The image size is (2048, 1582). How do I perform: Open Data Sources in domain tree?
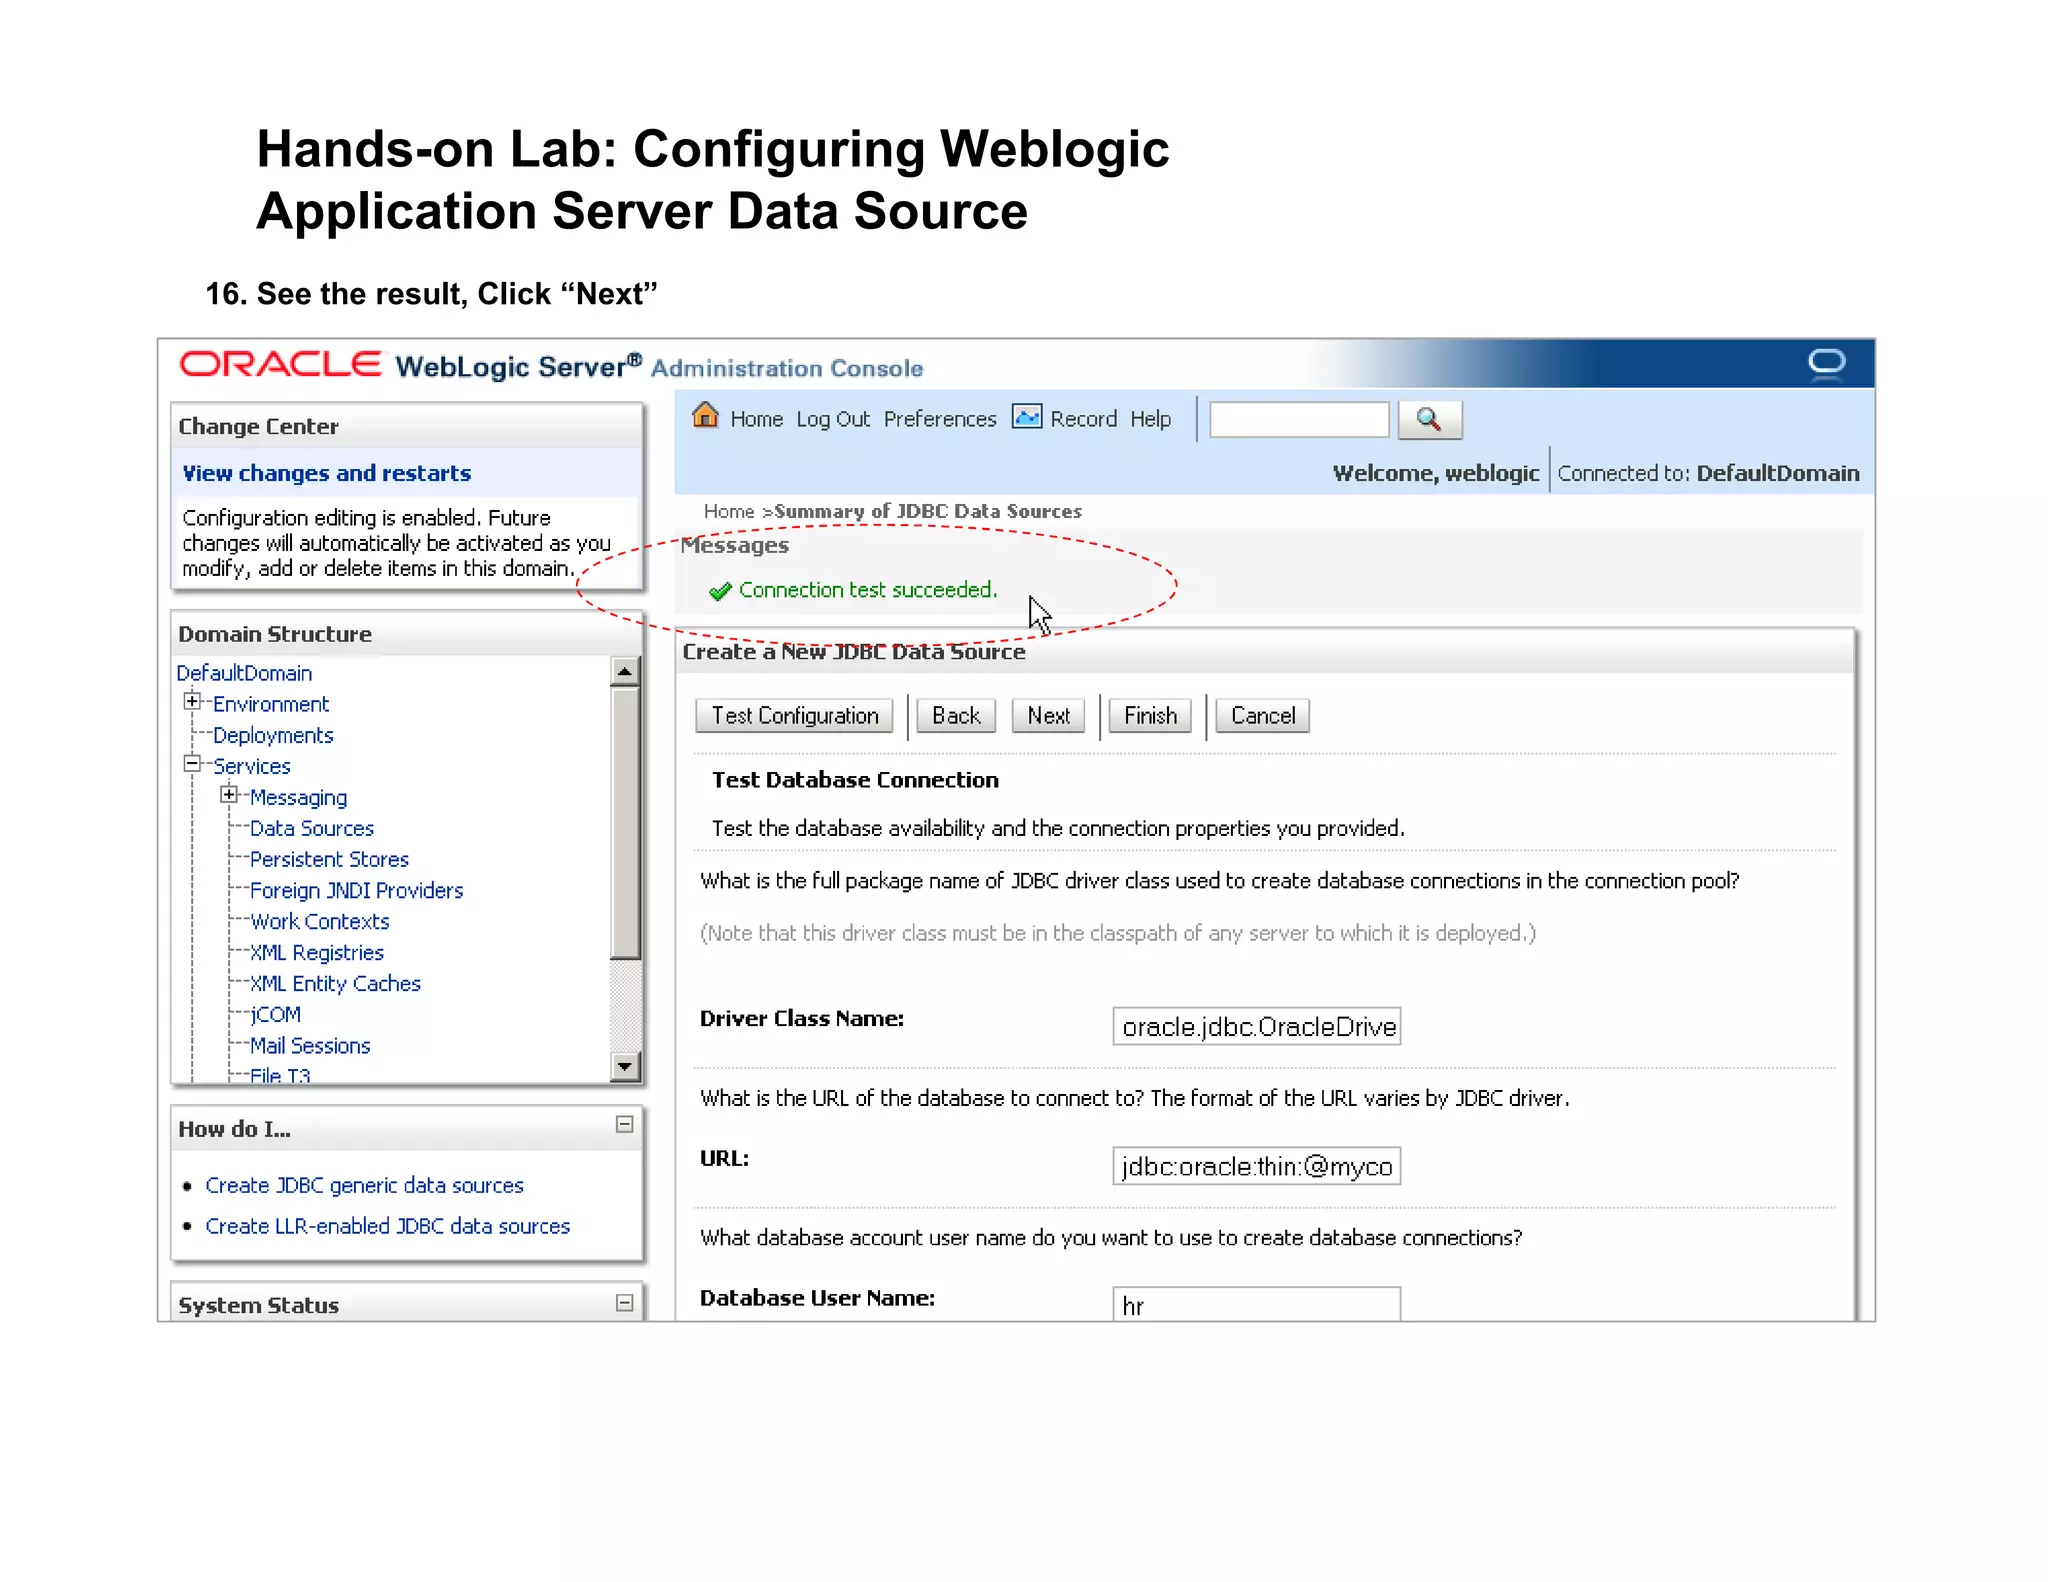(x=311, y=828)
